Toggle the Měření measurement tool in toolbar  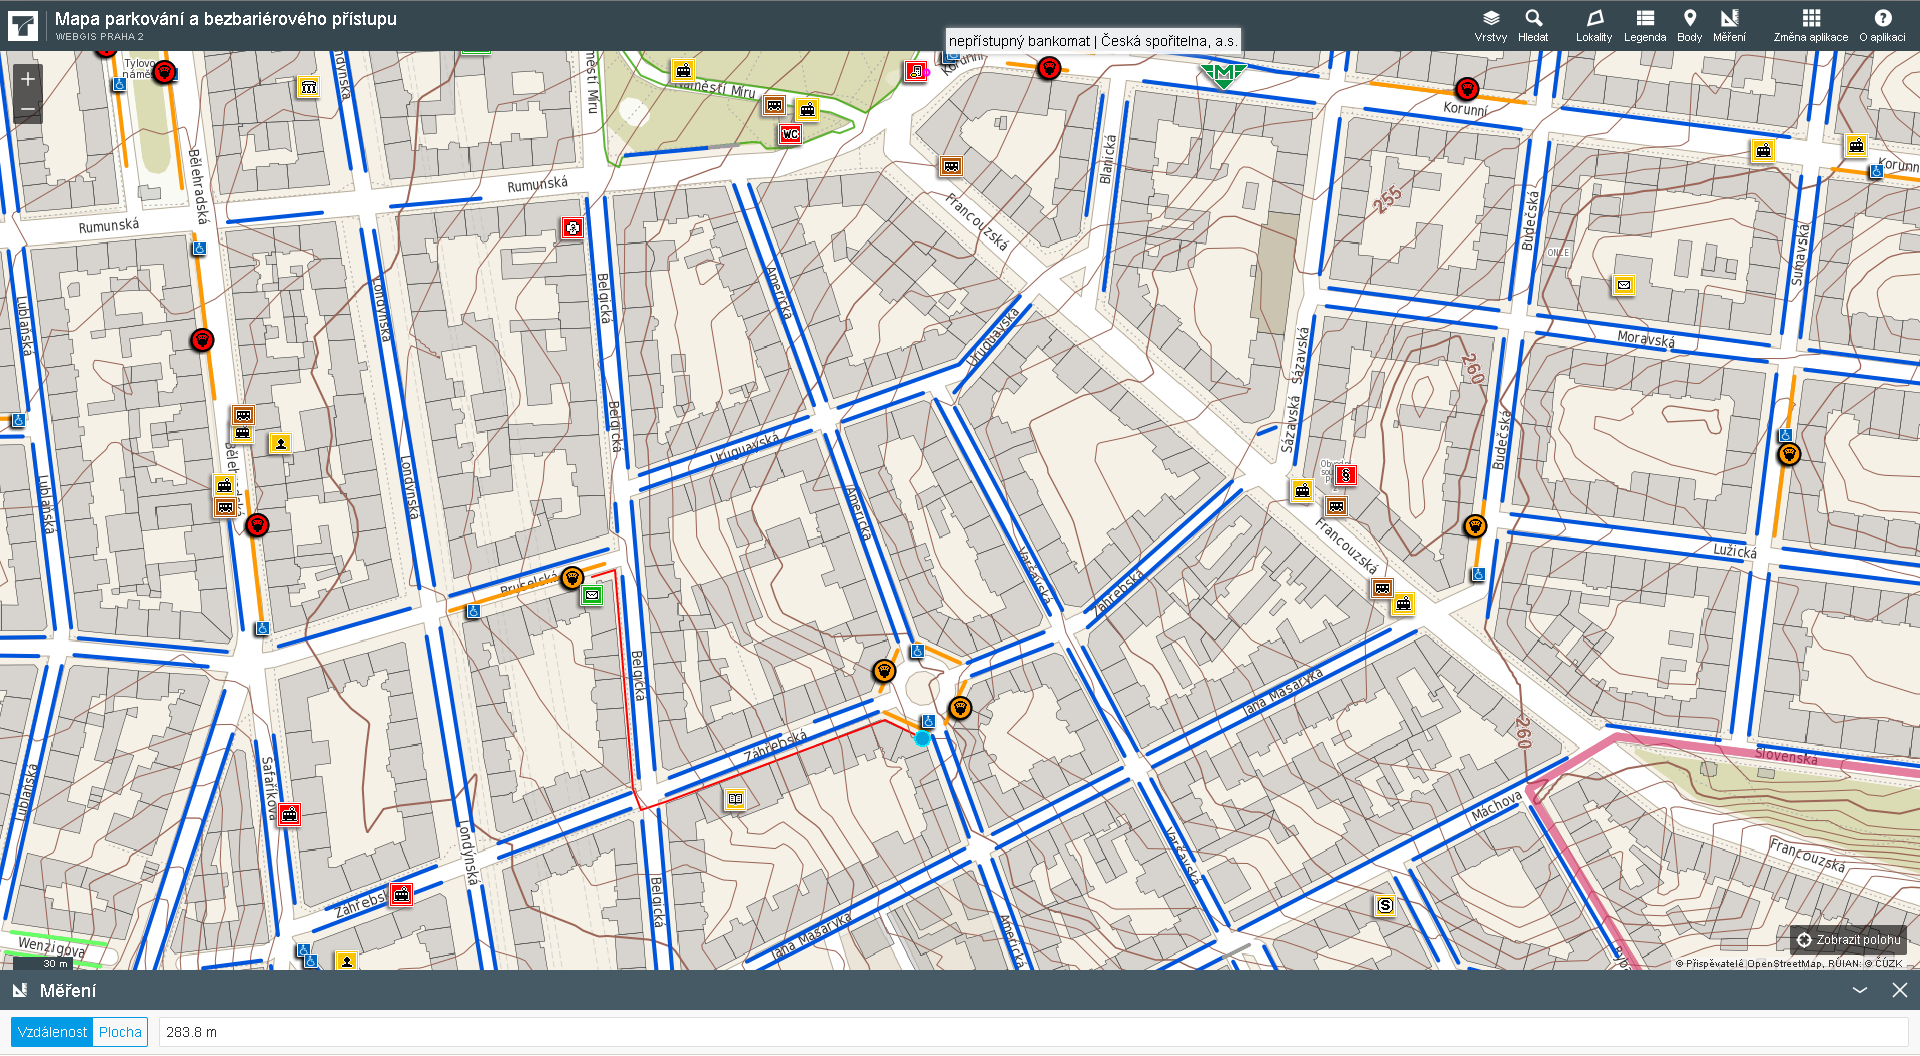click(1729, 25)
